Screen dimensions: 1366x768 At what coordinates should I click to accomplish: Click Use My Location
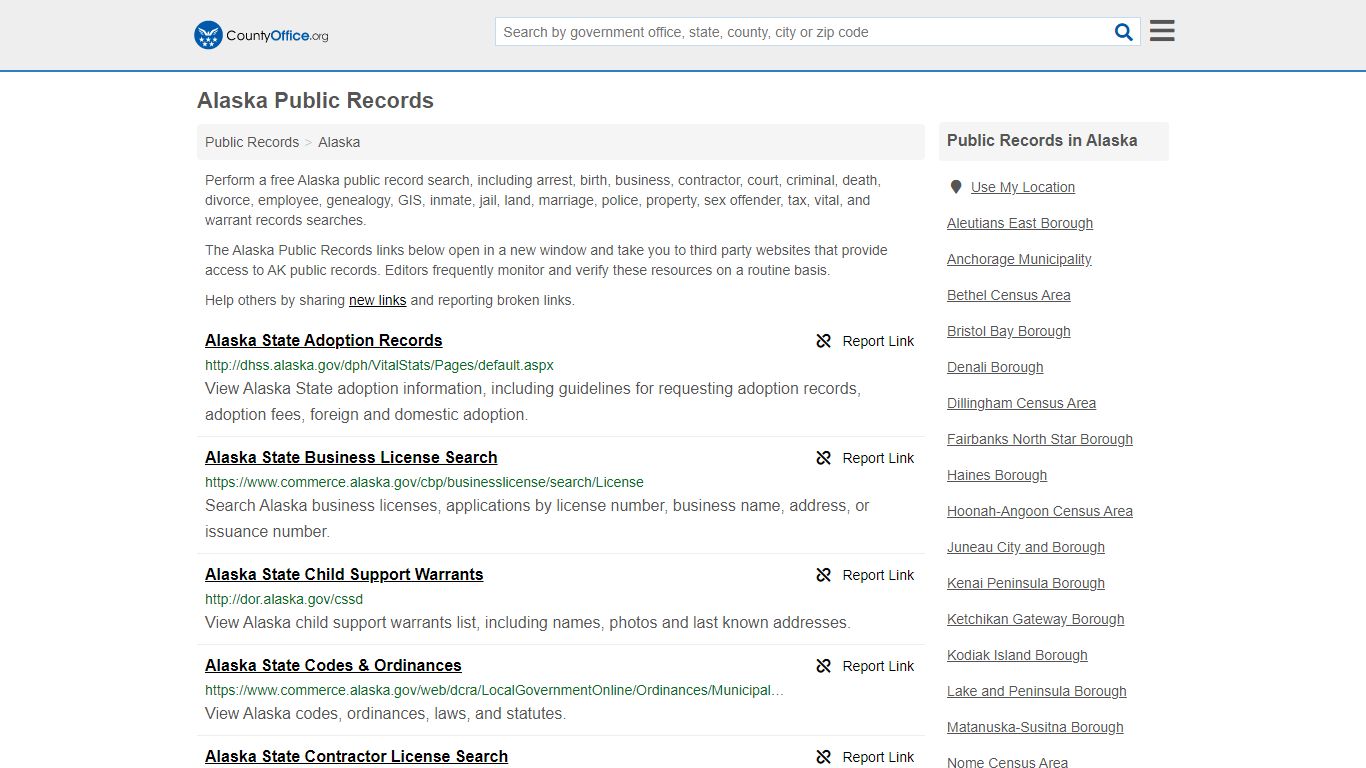coord(1023,187)
